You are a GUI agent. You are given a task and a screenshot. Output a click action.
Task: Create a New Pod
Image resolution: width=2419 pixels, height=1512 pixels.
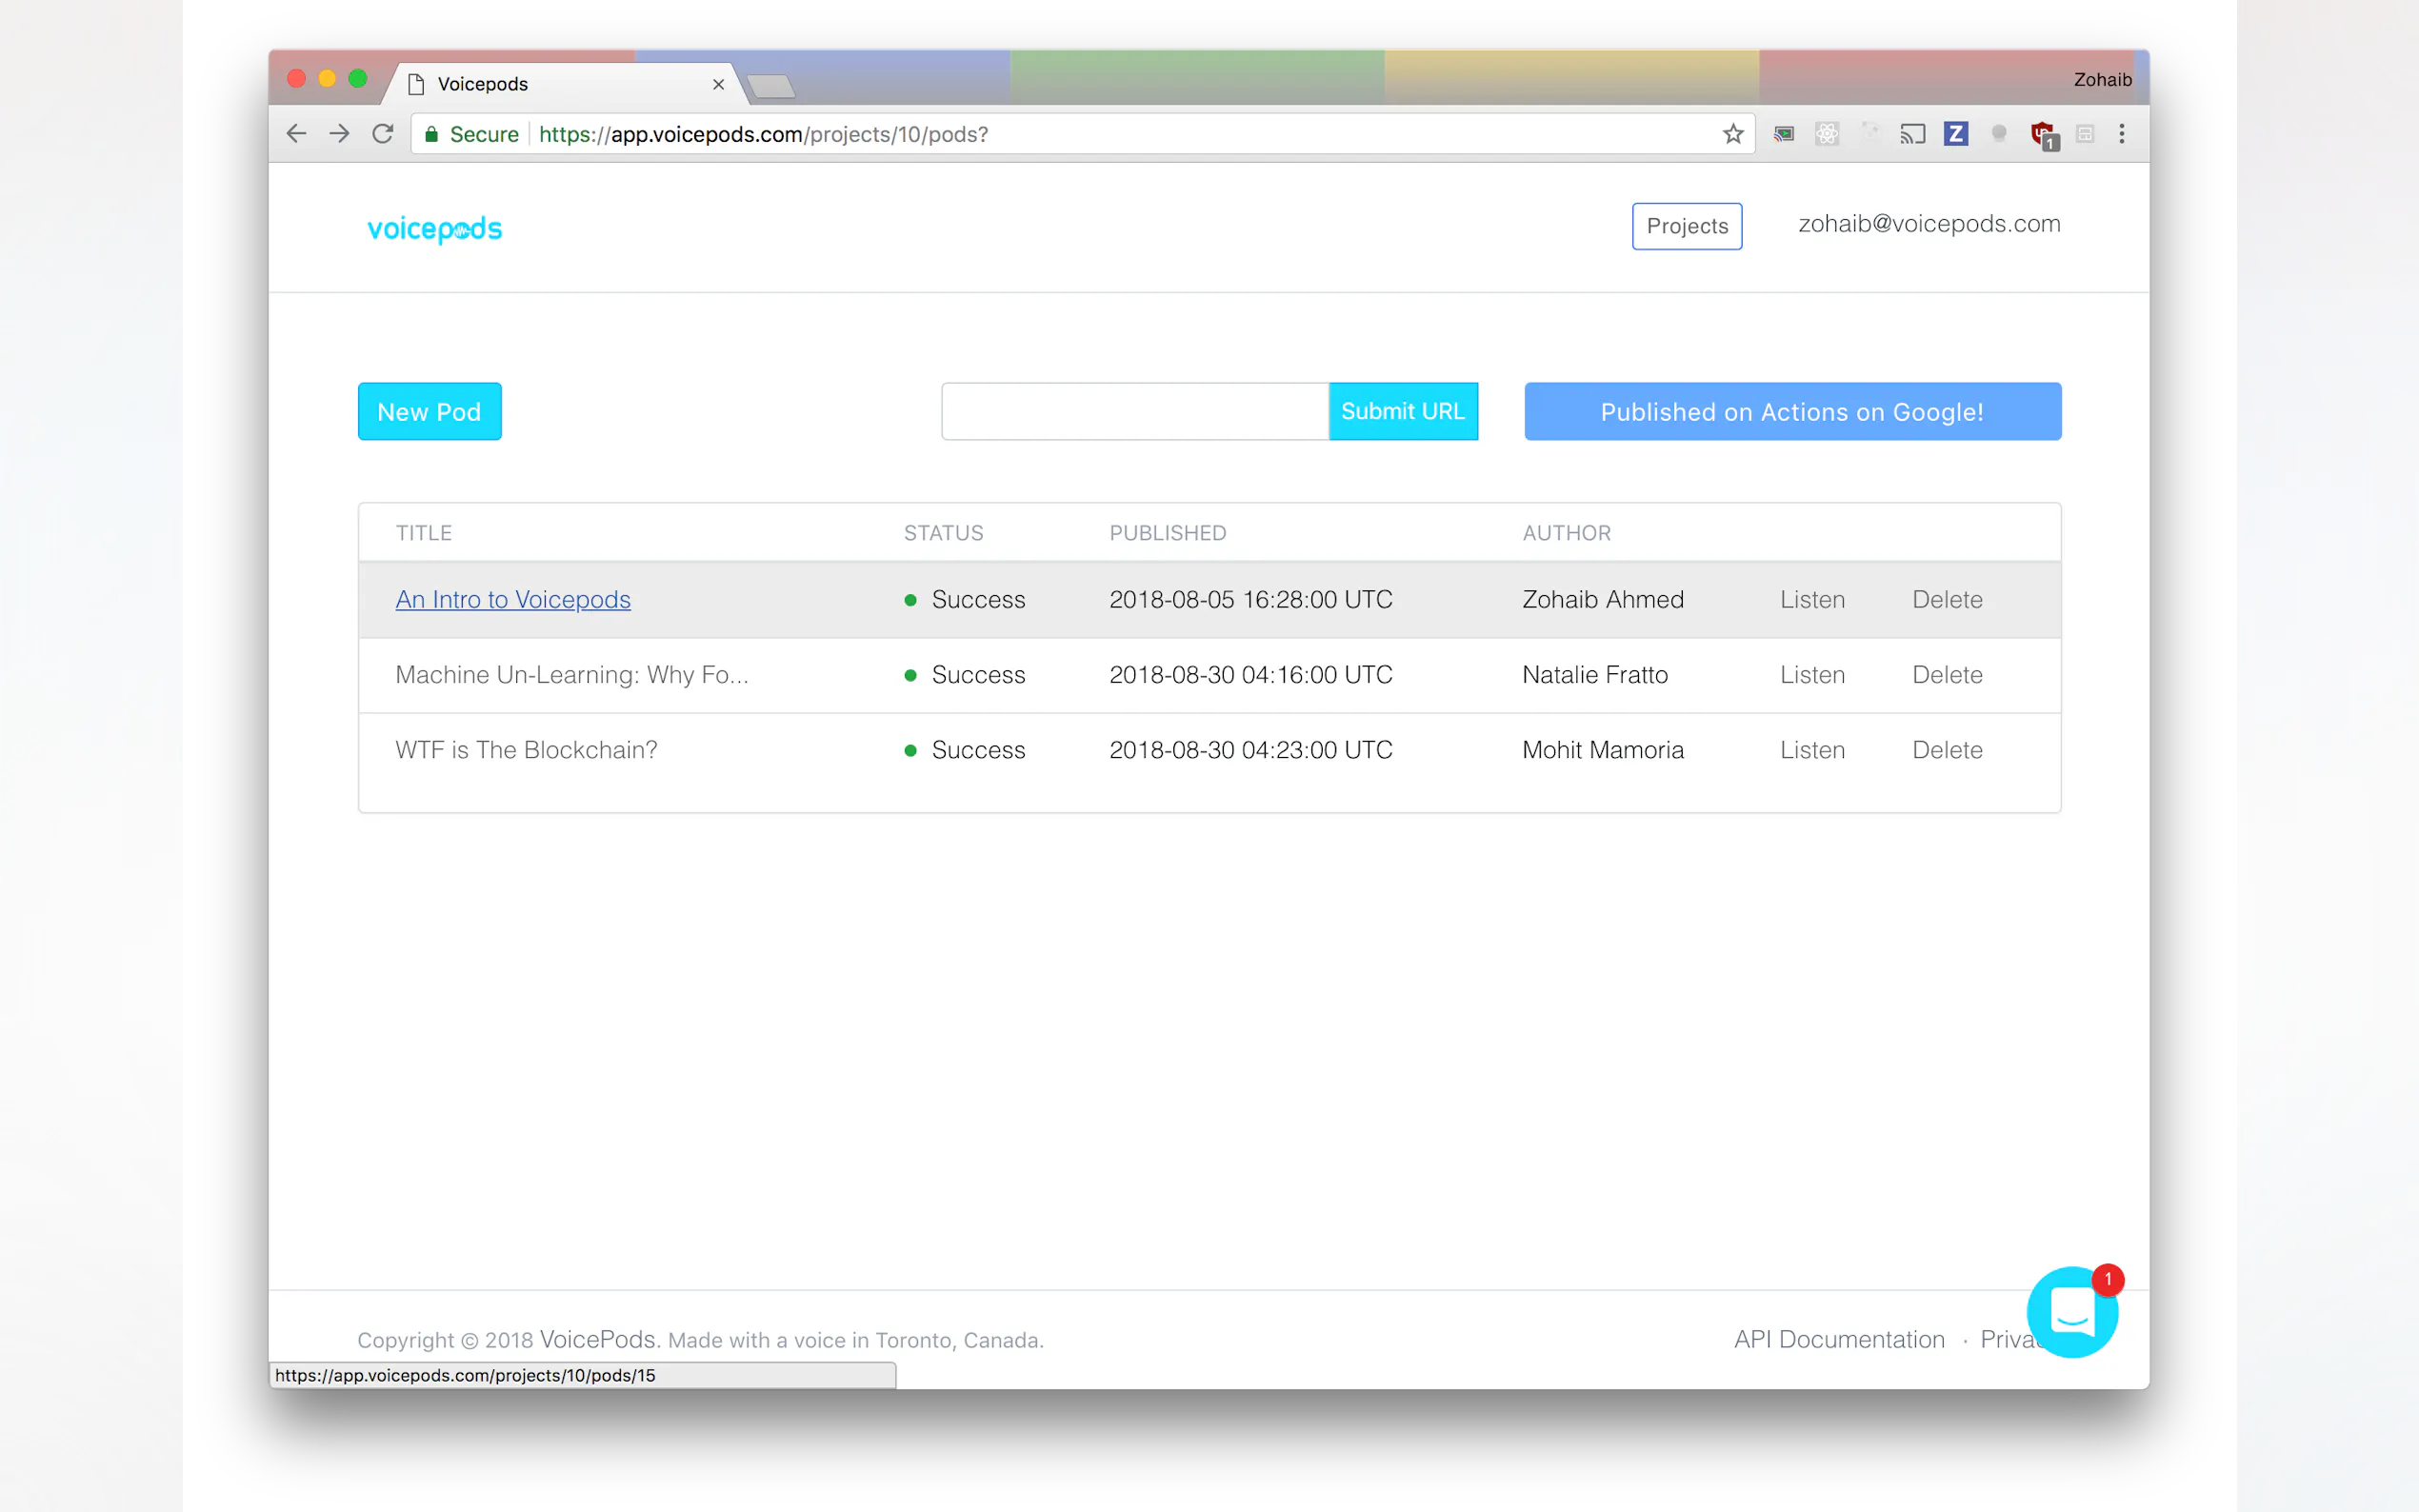429,411
